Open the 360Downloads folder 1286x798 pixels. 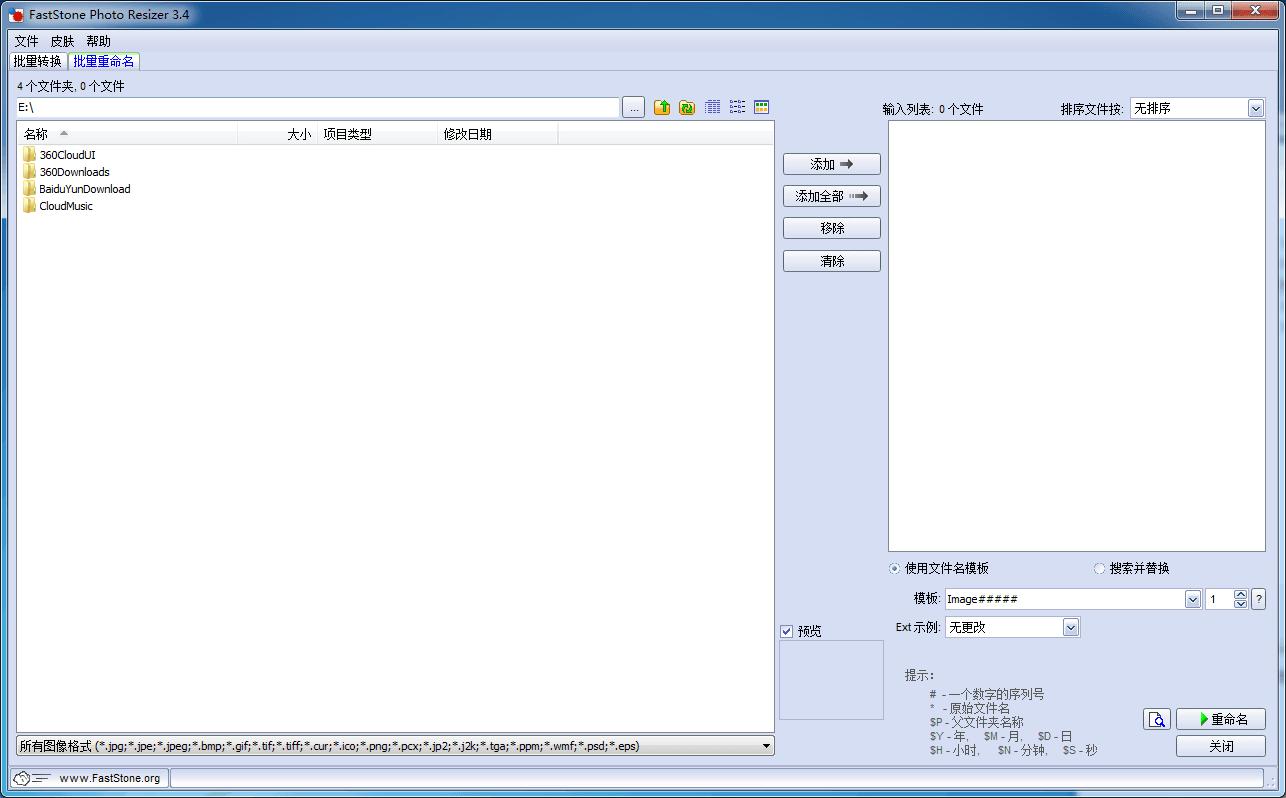[74, 172]
